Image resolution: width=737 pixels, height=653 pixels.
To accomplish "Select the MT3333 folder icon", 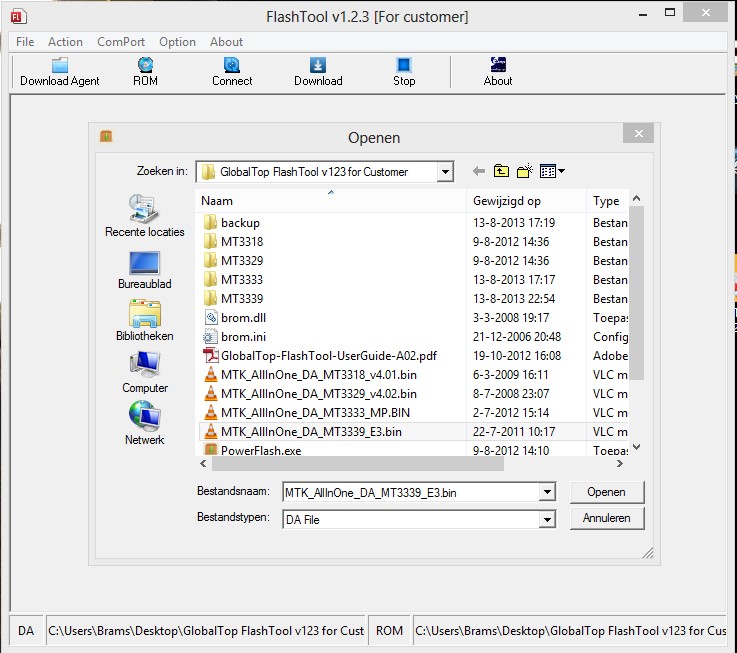I will coord(211,279).
